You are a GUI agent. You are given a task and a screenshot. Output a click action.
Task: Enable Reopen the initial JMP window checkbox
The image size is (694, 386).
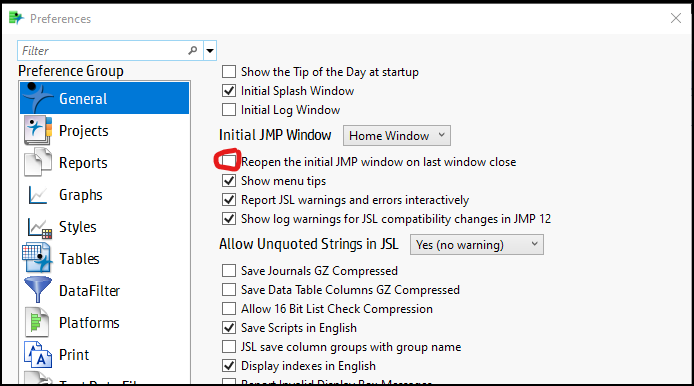[229, 162]
